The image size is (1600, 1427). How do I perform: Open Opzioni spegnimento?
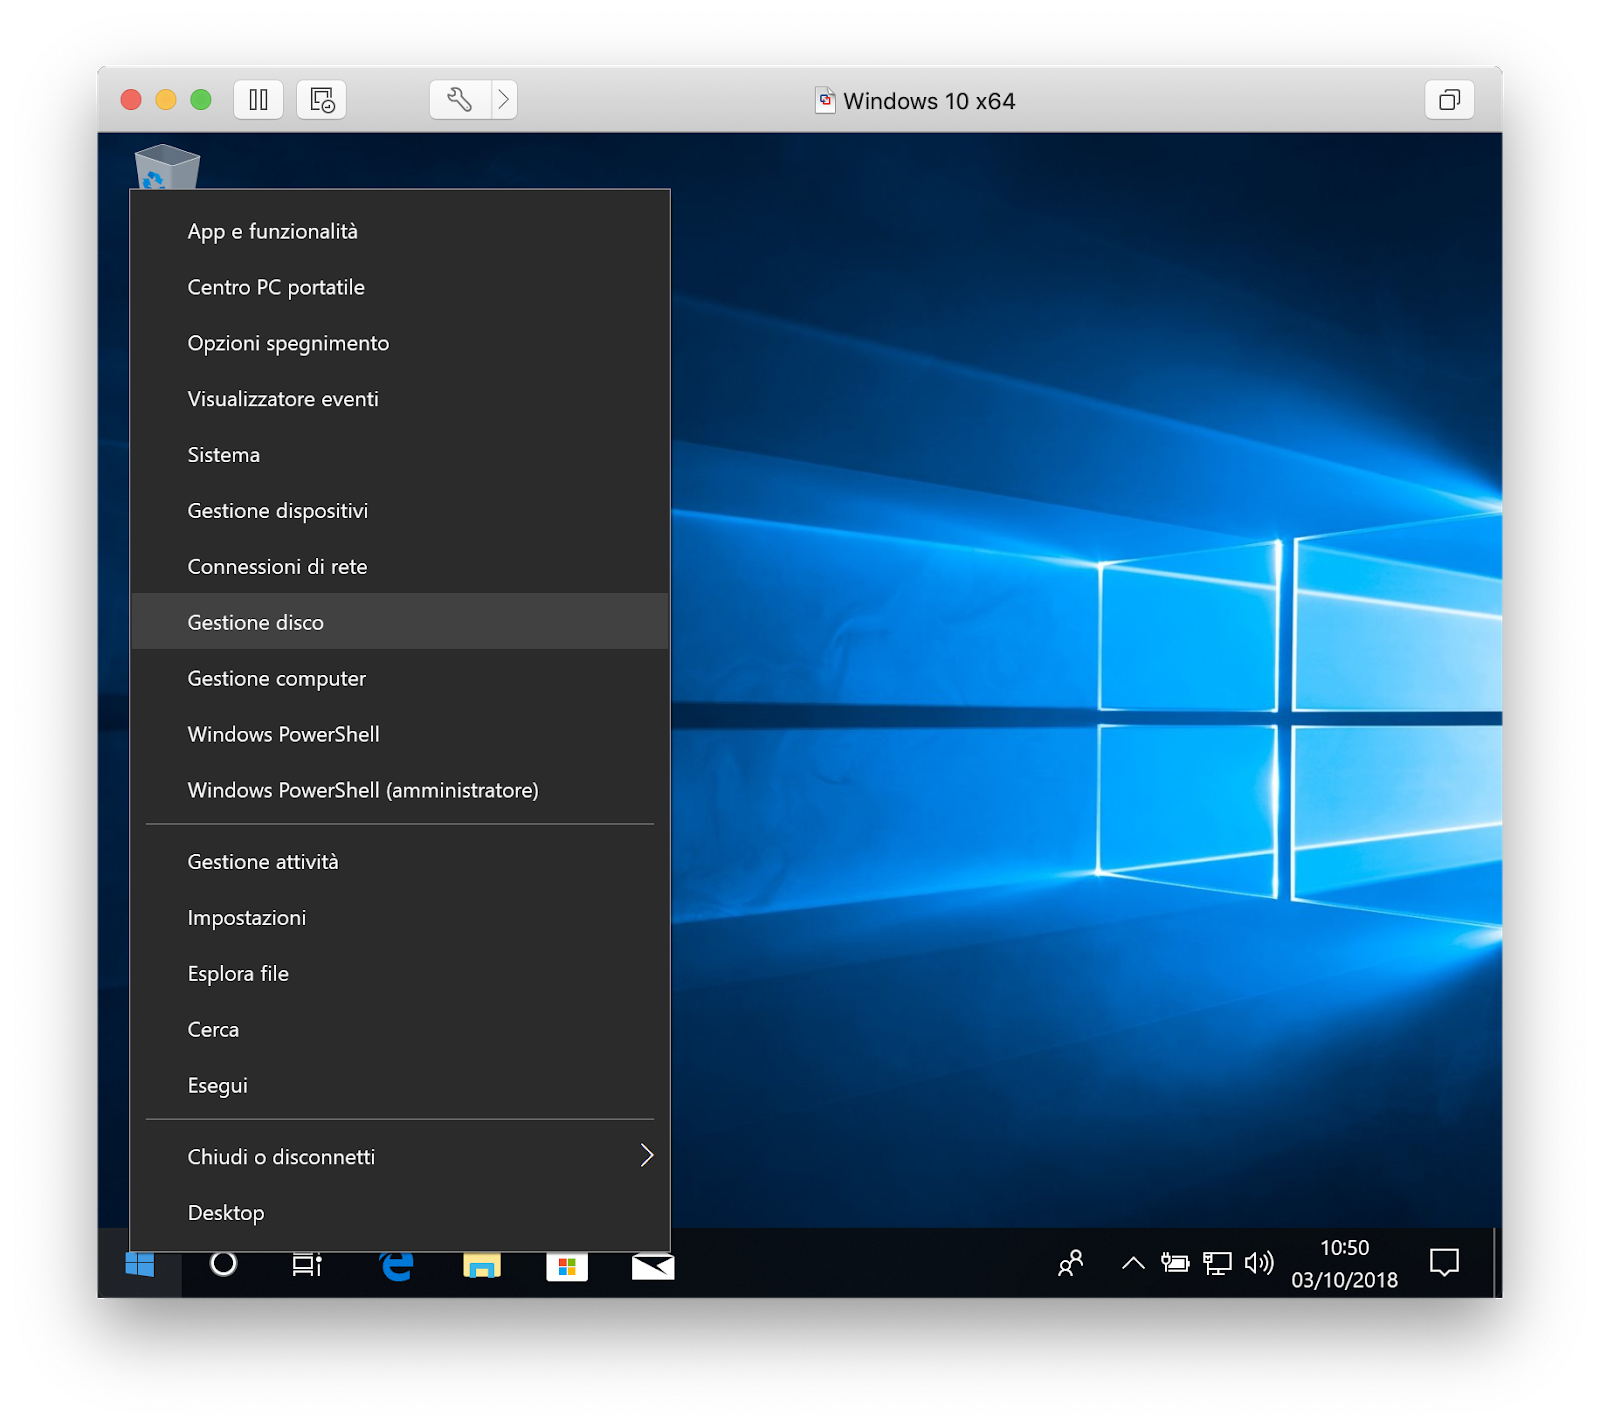pyautogui.click(x=400, y=343)
